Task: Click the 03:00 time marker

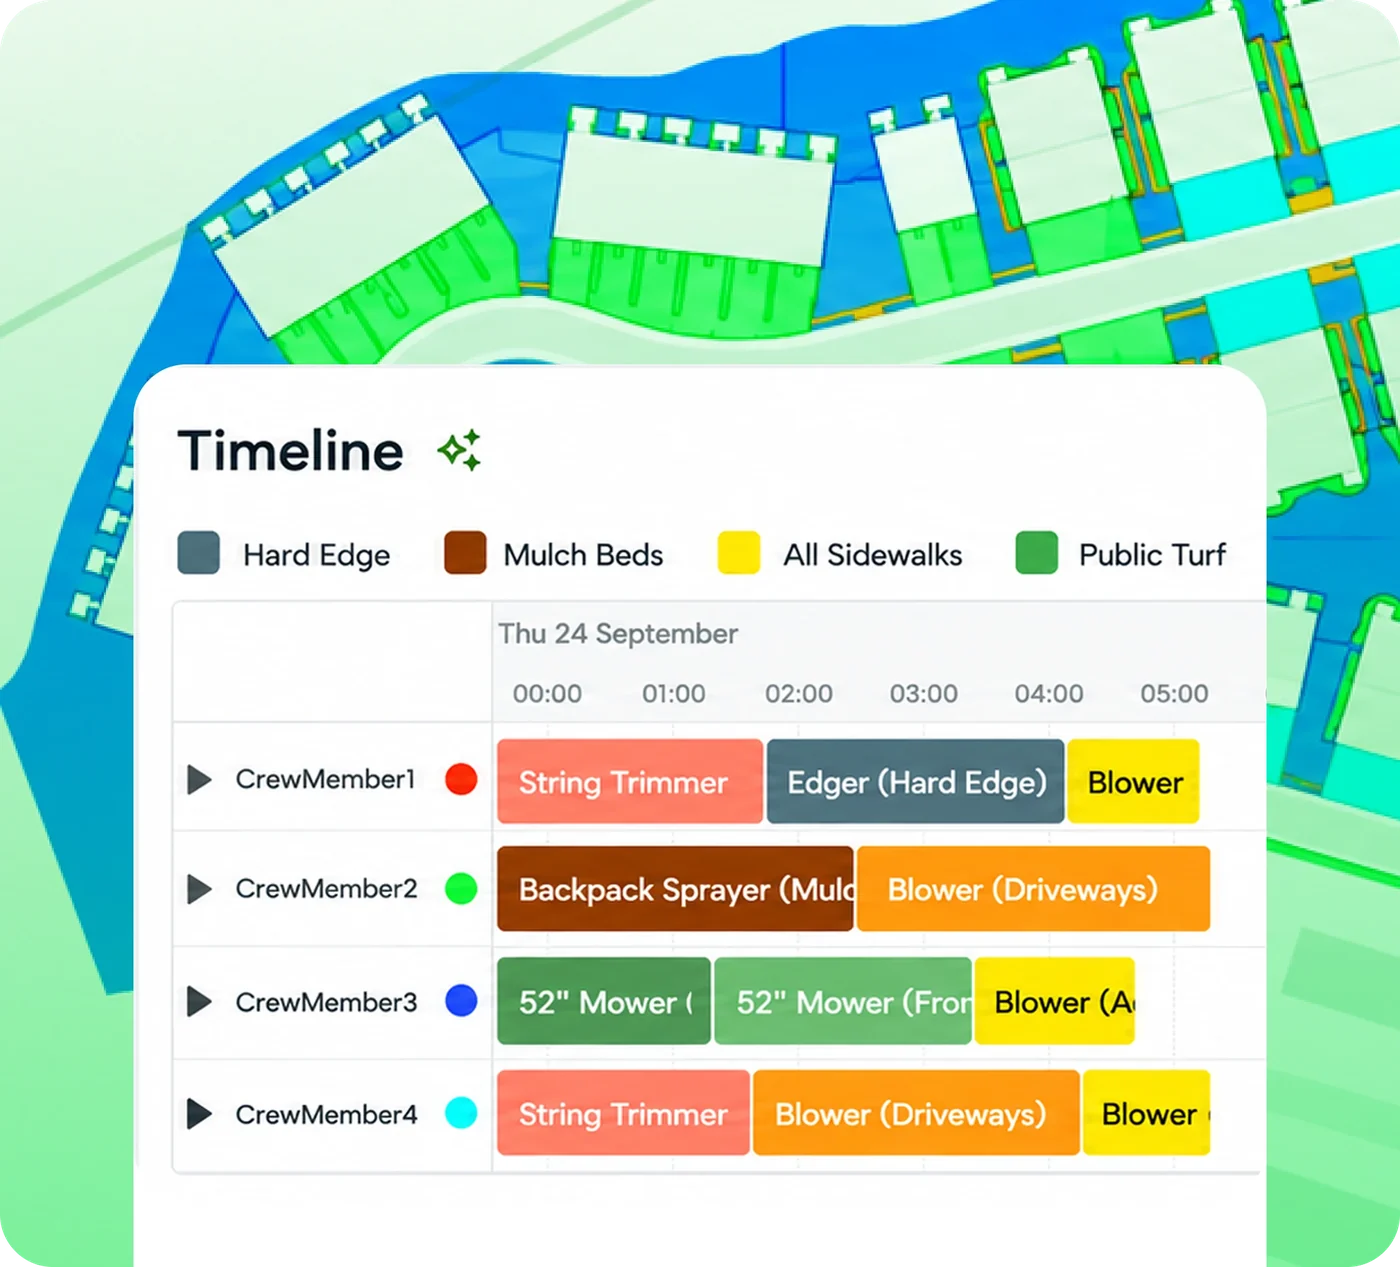Action: pyautogui.click(x=924, y=693)
